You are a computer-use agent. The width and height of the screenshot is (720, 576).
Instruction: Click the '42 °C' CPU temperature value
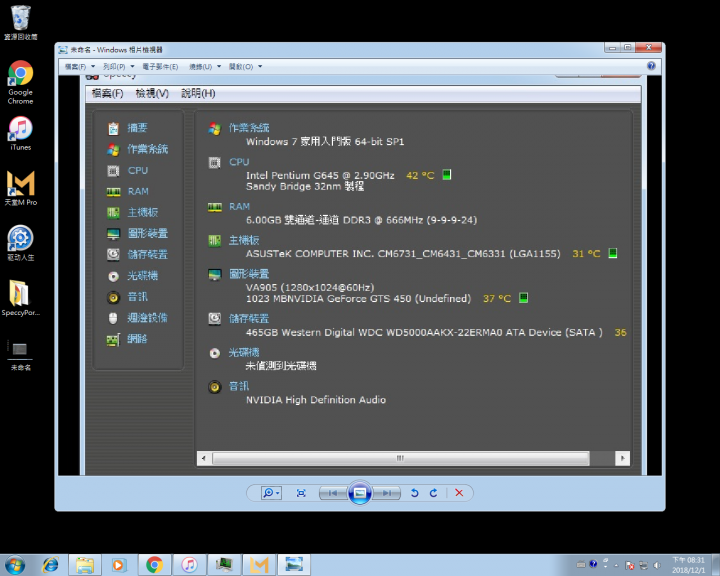coord(420,175)
